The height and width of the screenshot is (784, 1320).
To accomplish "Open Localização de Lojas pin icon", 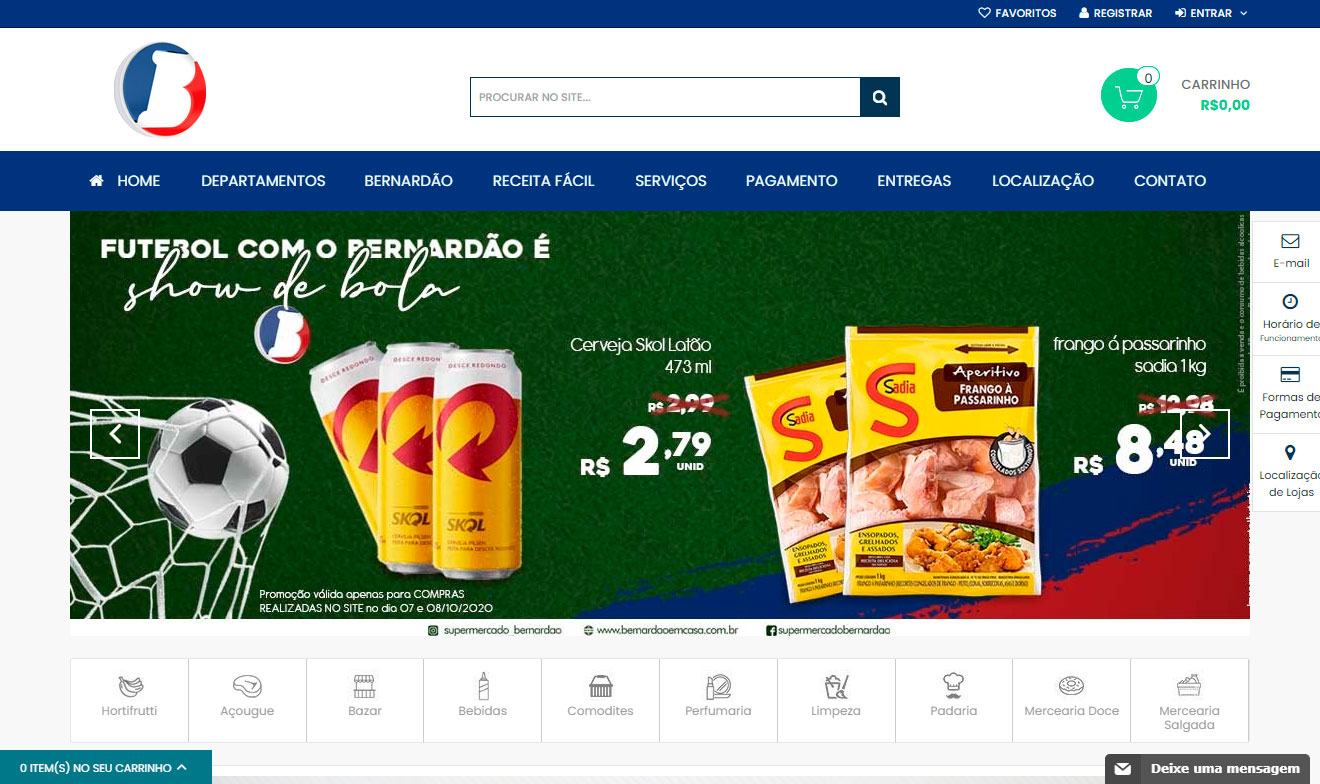I will click(1290, 453).
